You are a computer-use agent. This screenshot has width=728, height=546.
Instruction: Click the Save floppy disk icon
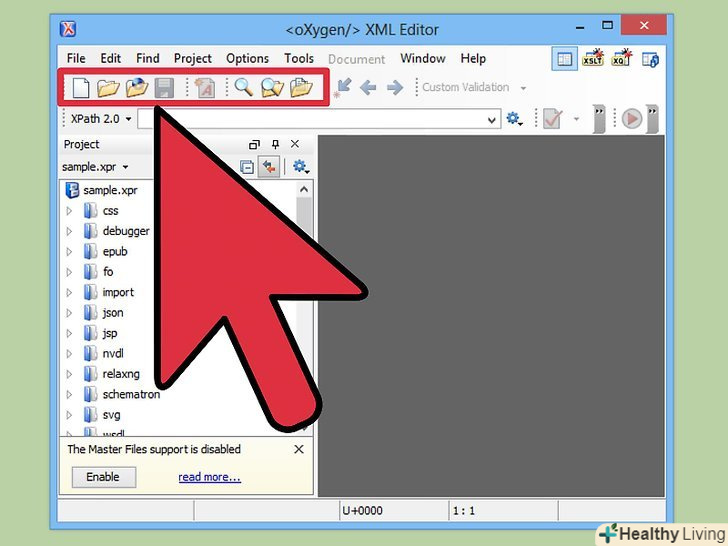point(164,88)
